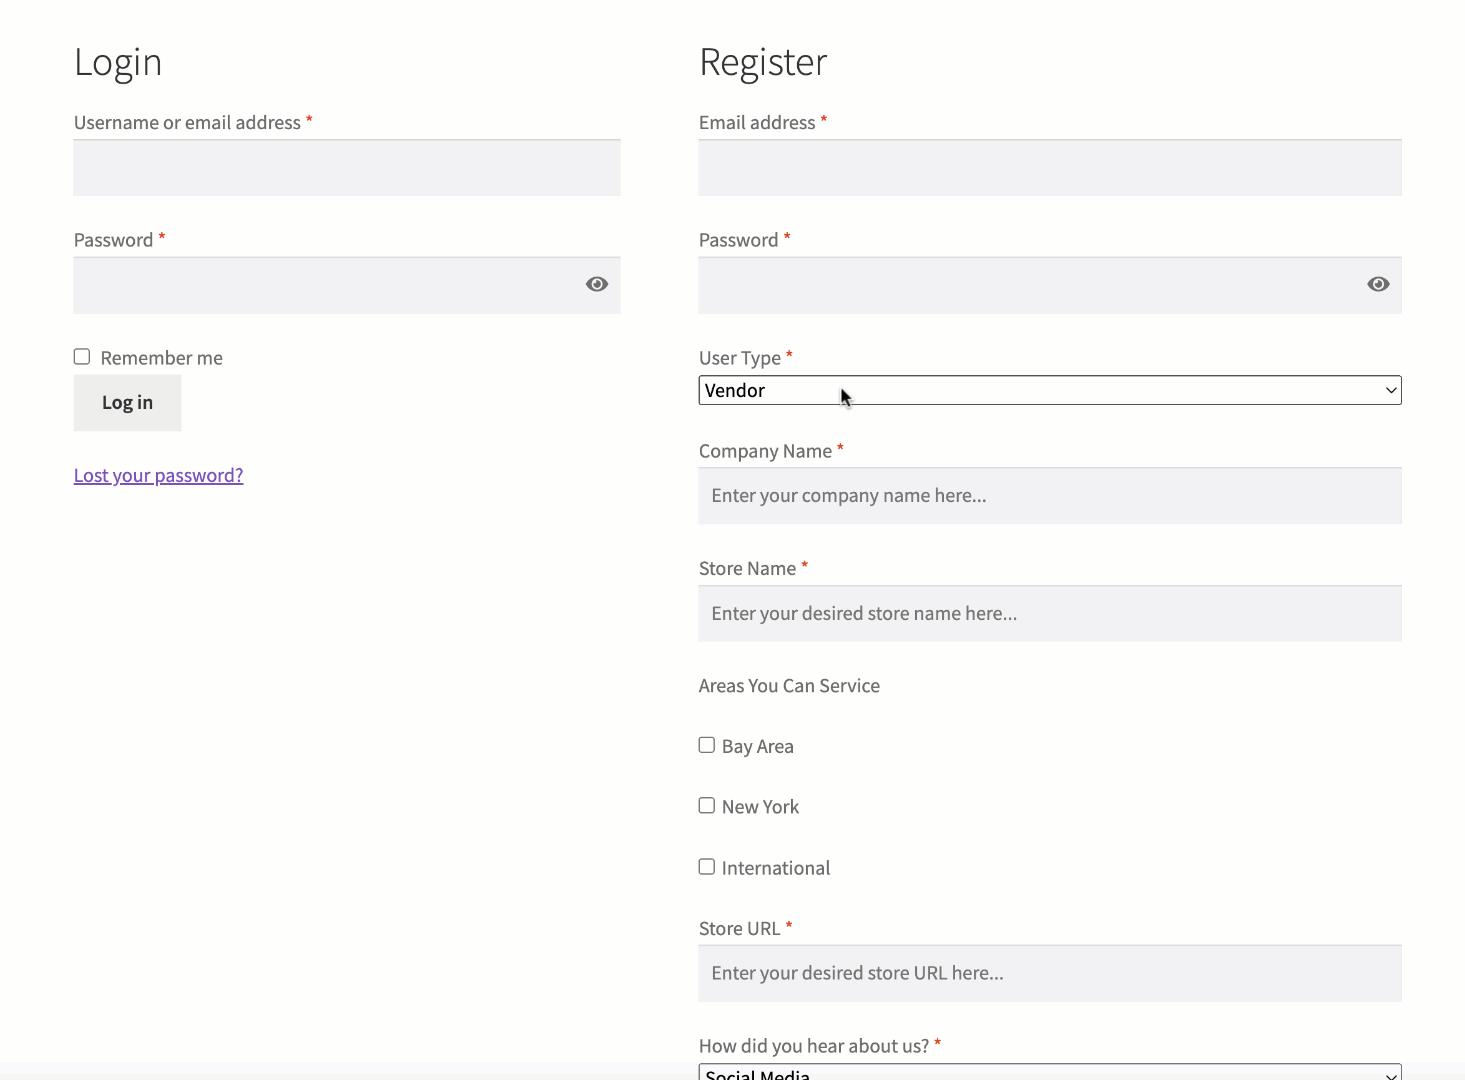
Task: Click the Remember me label text
Action: tap(161, 358)
